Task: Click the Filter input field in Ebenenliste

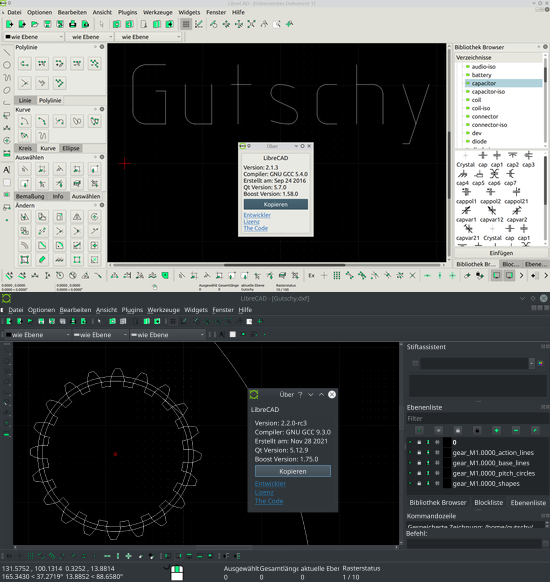Action: coord(477,419)
